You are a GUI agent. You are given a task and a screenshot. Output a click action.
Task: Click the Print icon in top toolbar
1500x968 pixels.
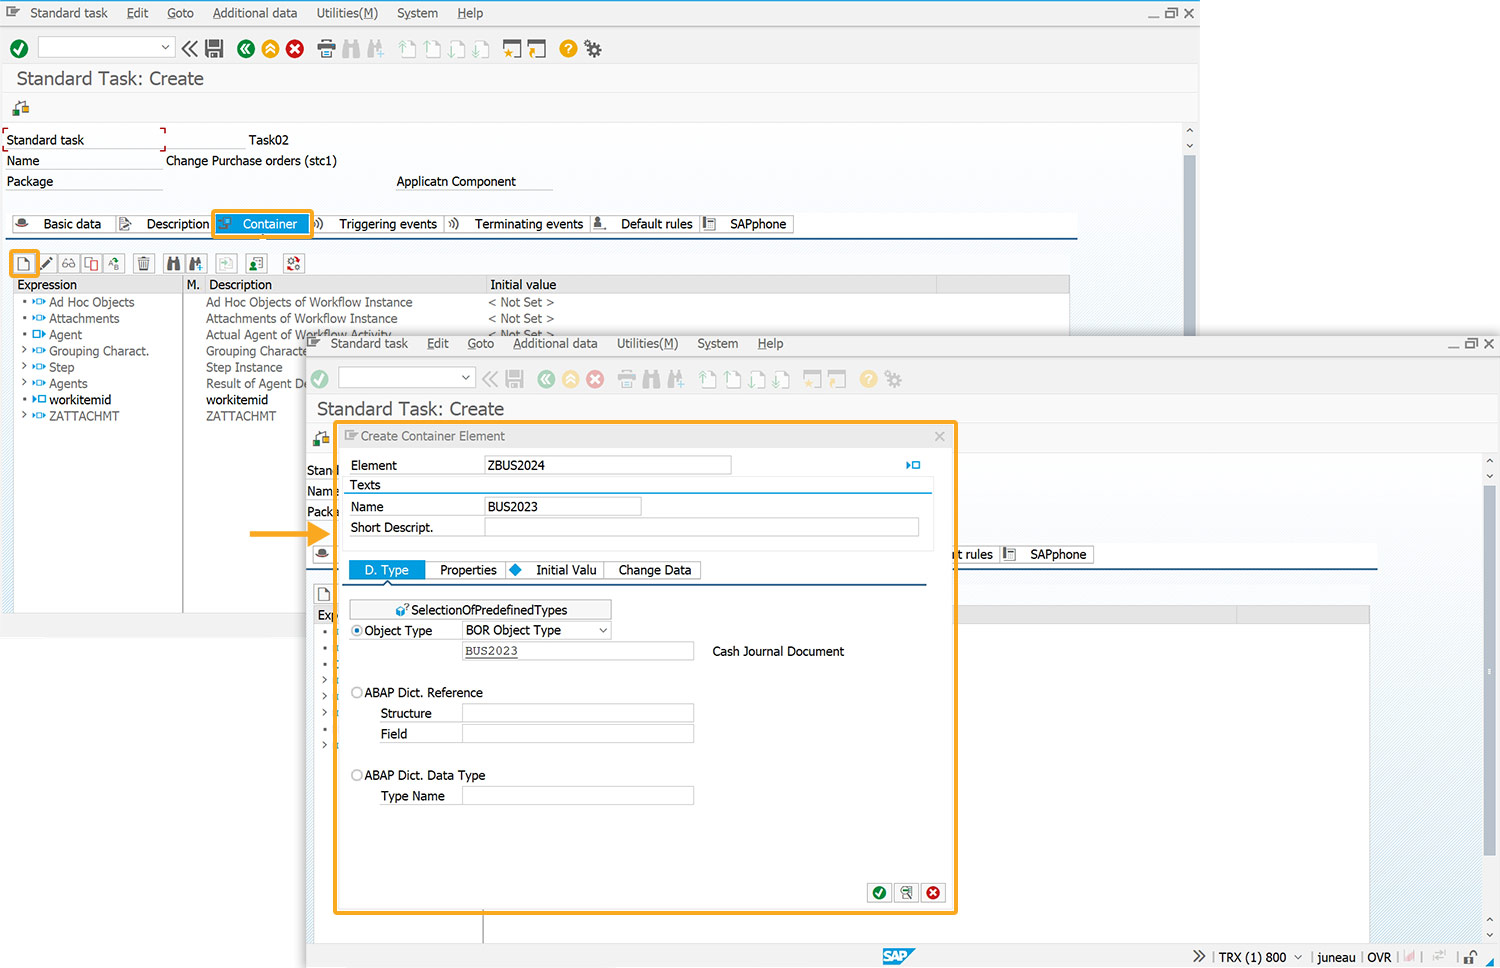coord(326,49)
